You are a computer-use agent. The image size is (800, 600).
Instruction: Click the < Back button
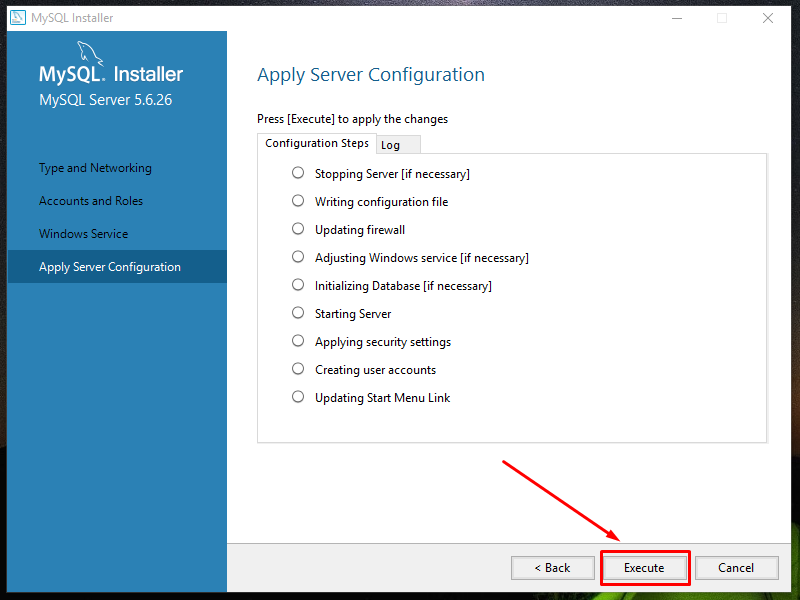[552, 567]
